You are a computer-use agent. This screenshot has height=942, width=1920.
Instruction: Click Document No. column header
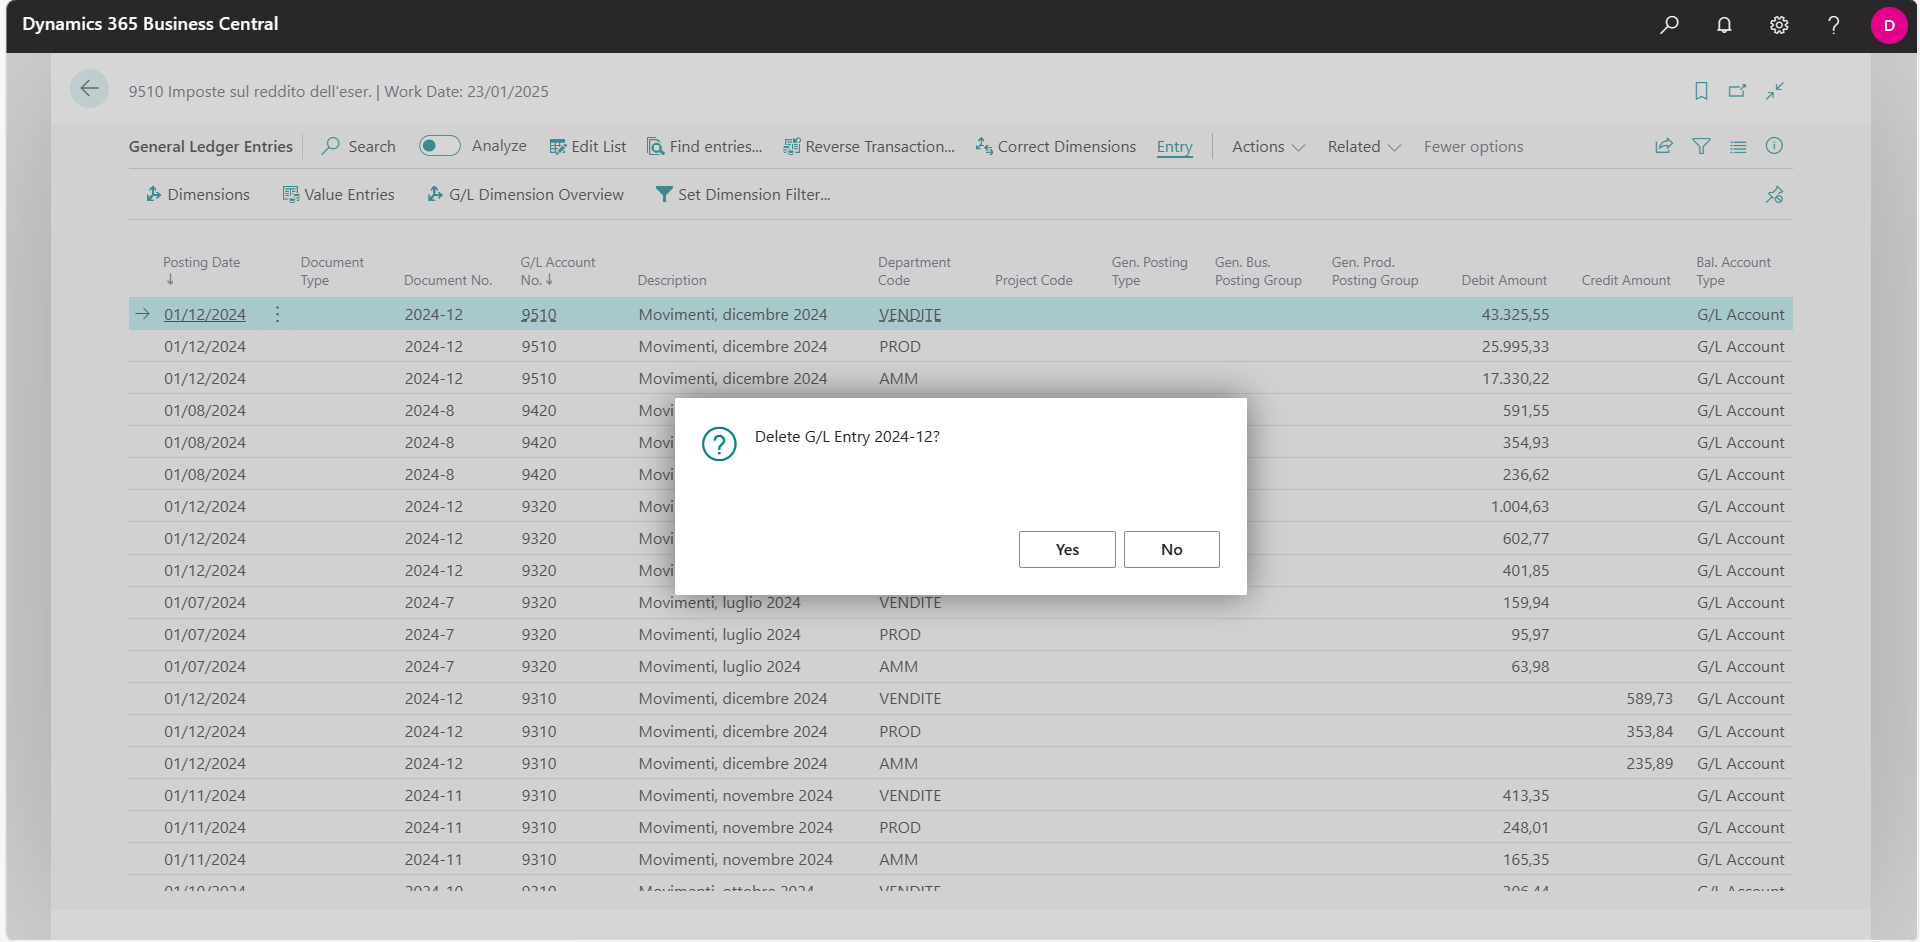(x=448, y=280)
